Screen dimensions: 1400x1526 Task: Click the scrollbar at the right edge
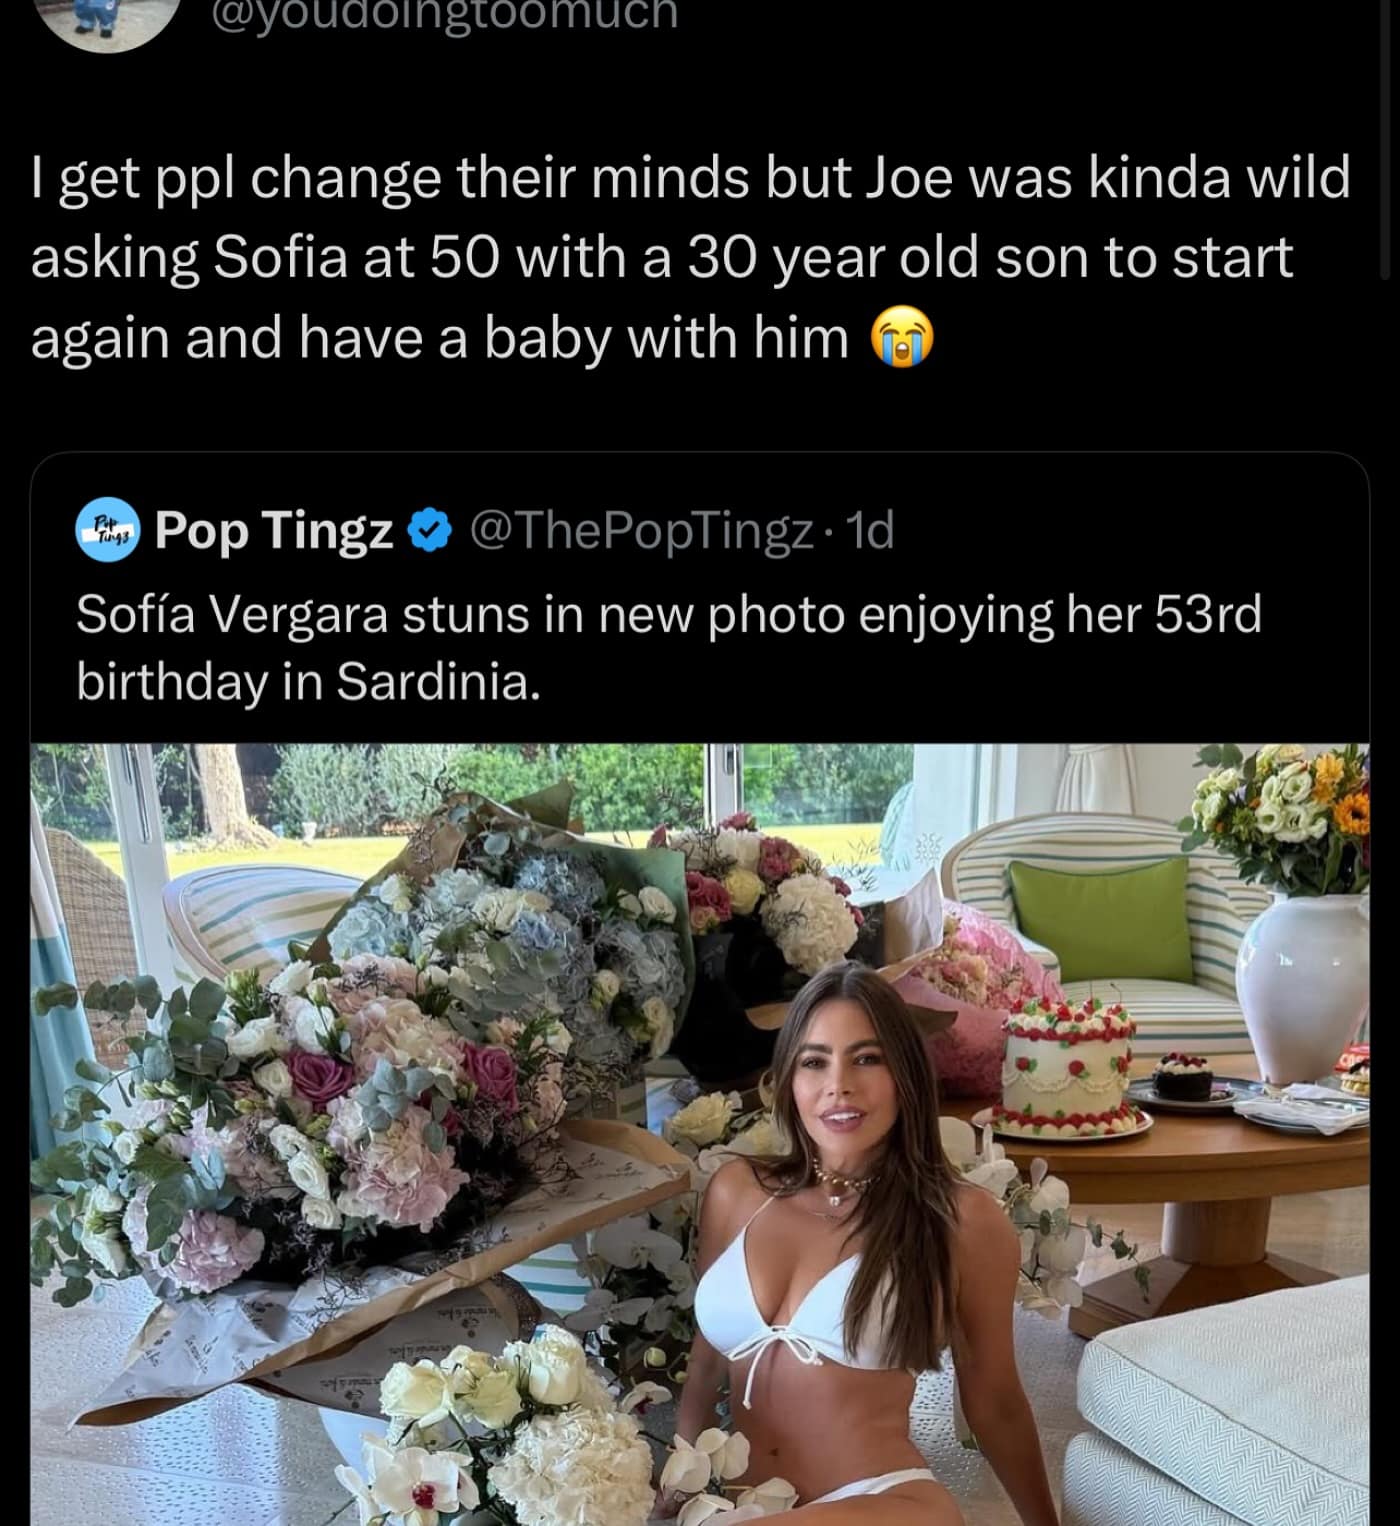(1387, 140)
